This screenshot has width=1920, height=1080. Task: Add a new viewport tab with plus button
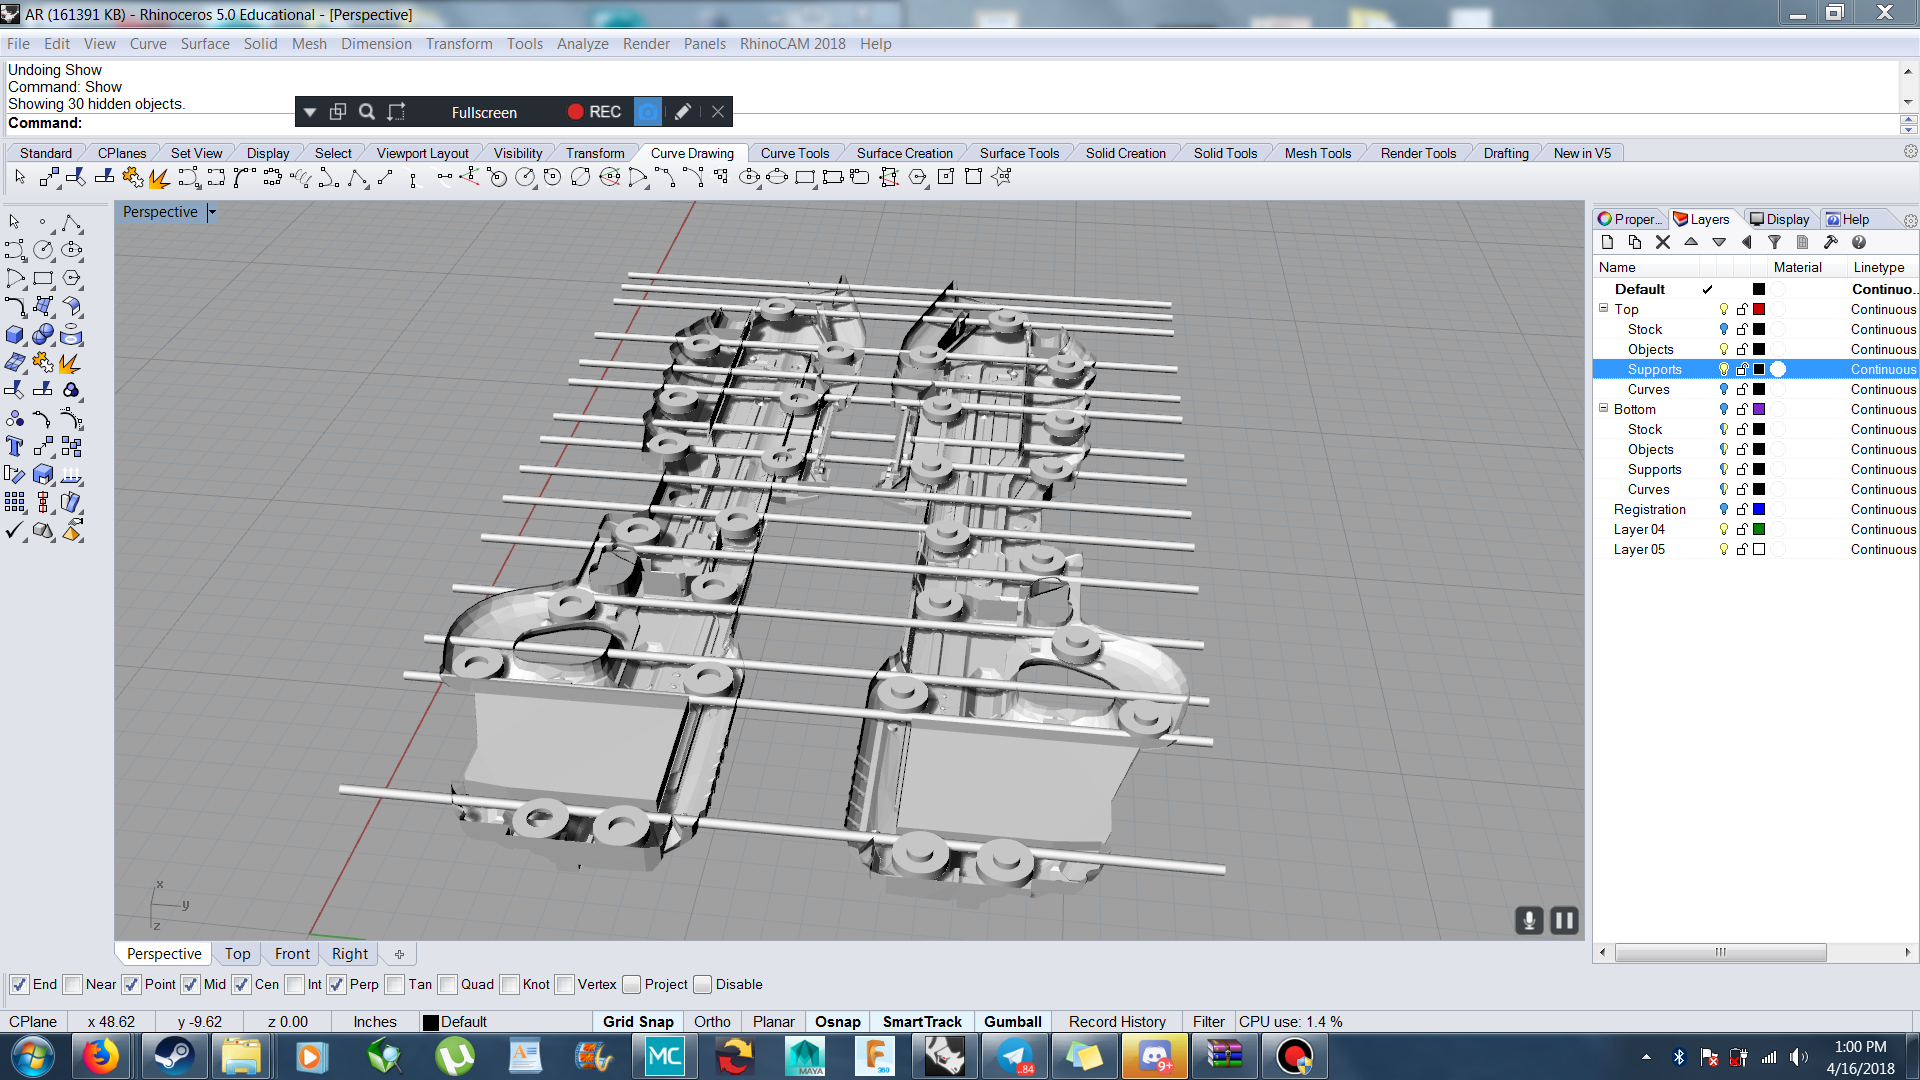click(x=399, y=954)
